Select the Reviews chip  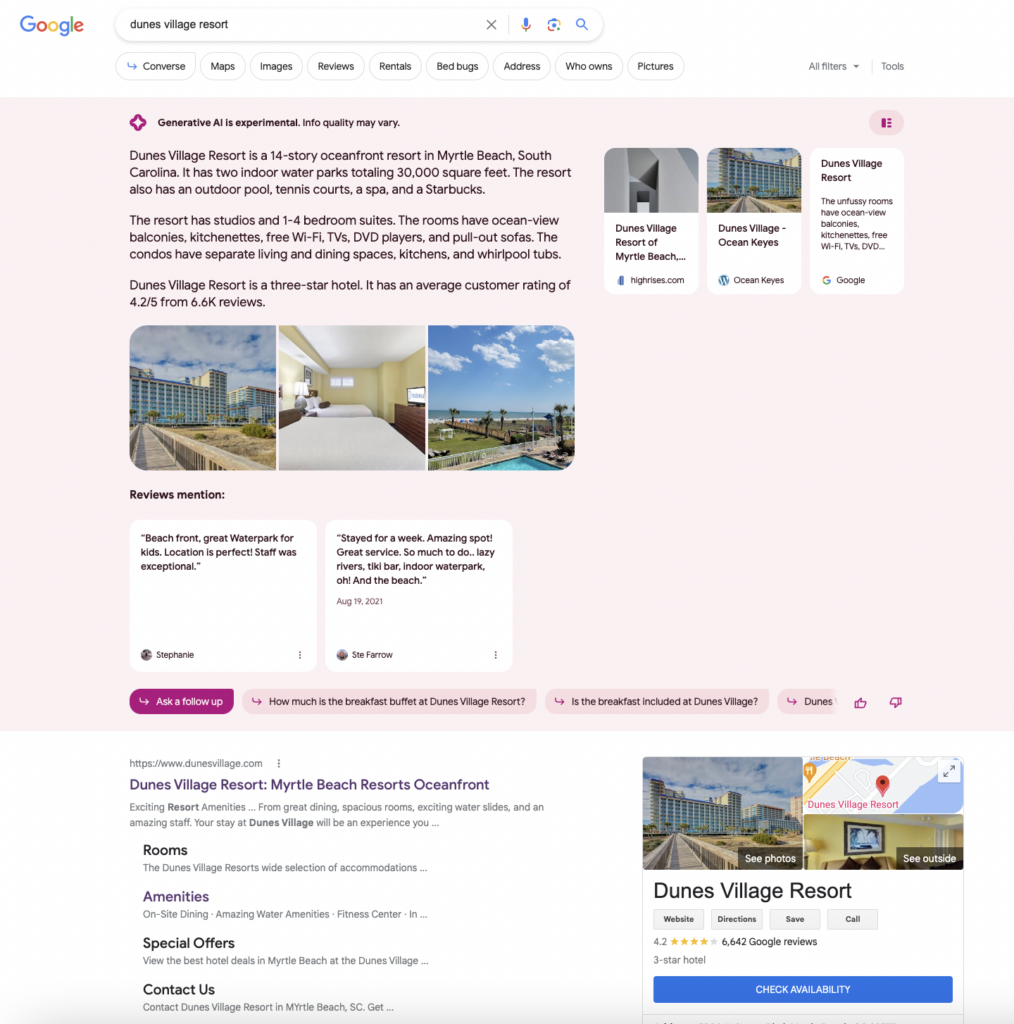click(336, 67)
